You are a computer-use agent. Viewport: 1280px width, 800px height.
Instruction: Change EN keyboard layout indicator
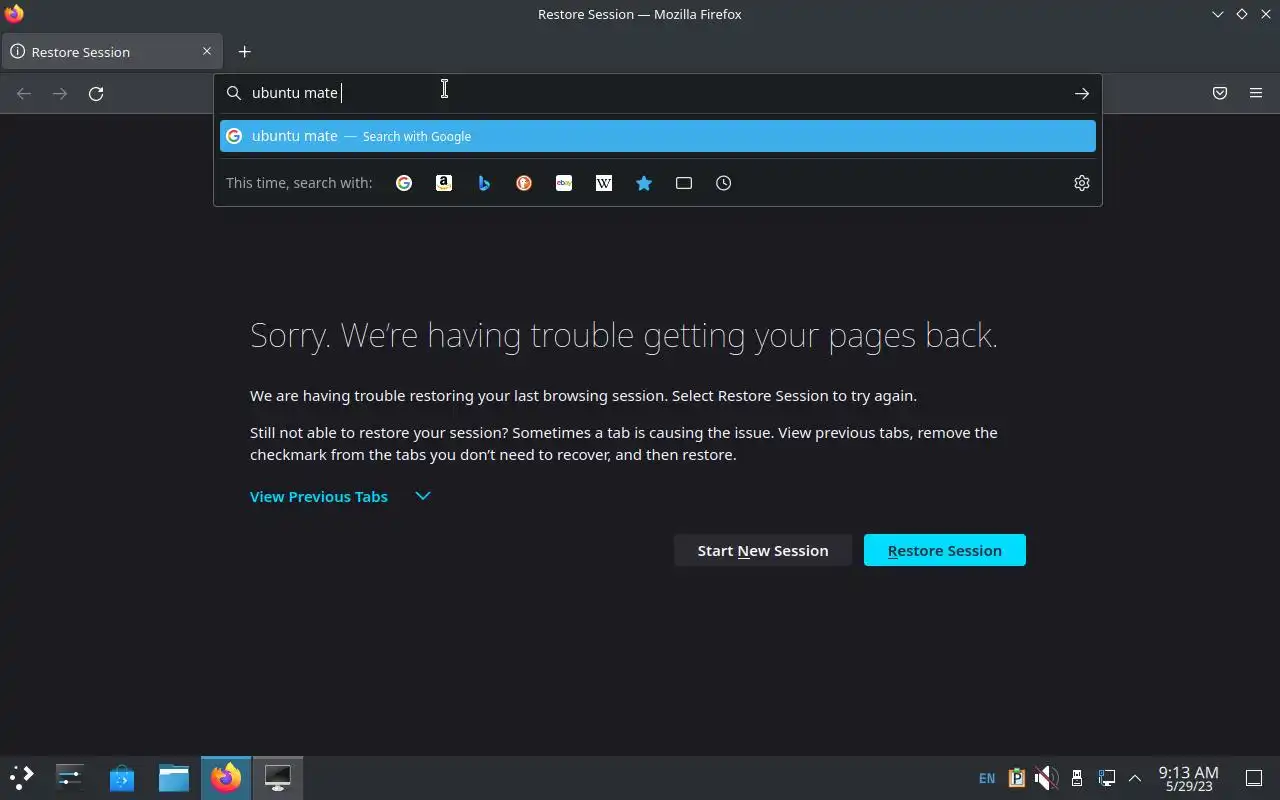[x=987, y=778]
